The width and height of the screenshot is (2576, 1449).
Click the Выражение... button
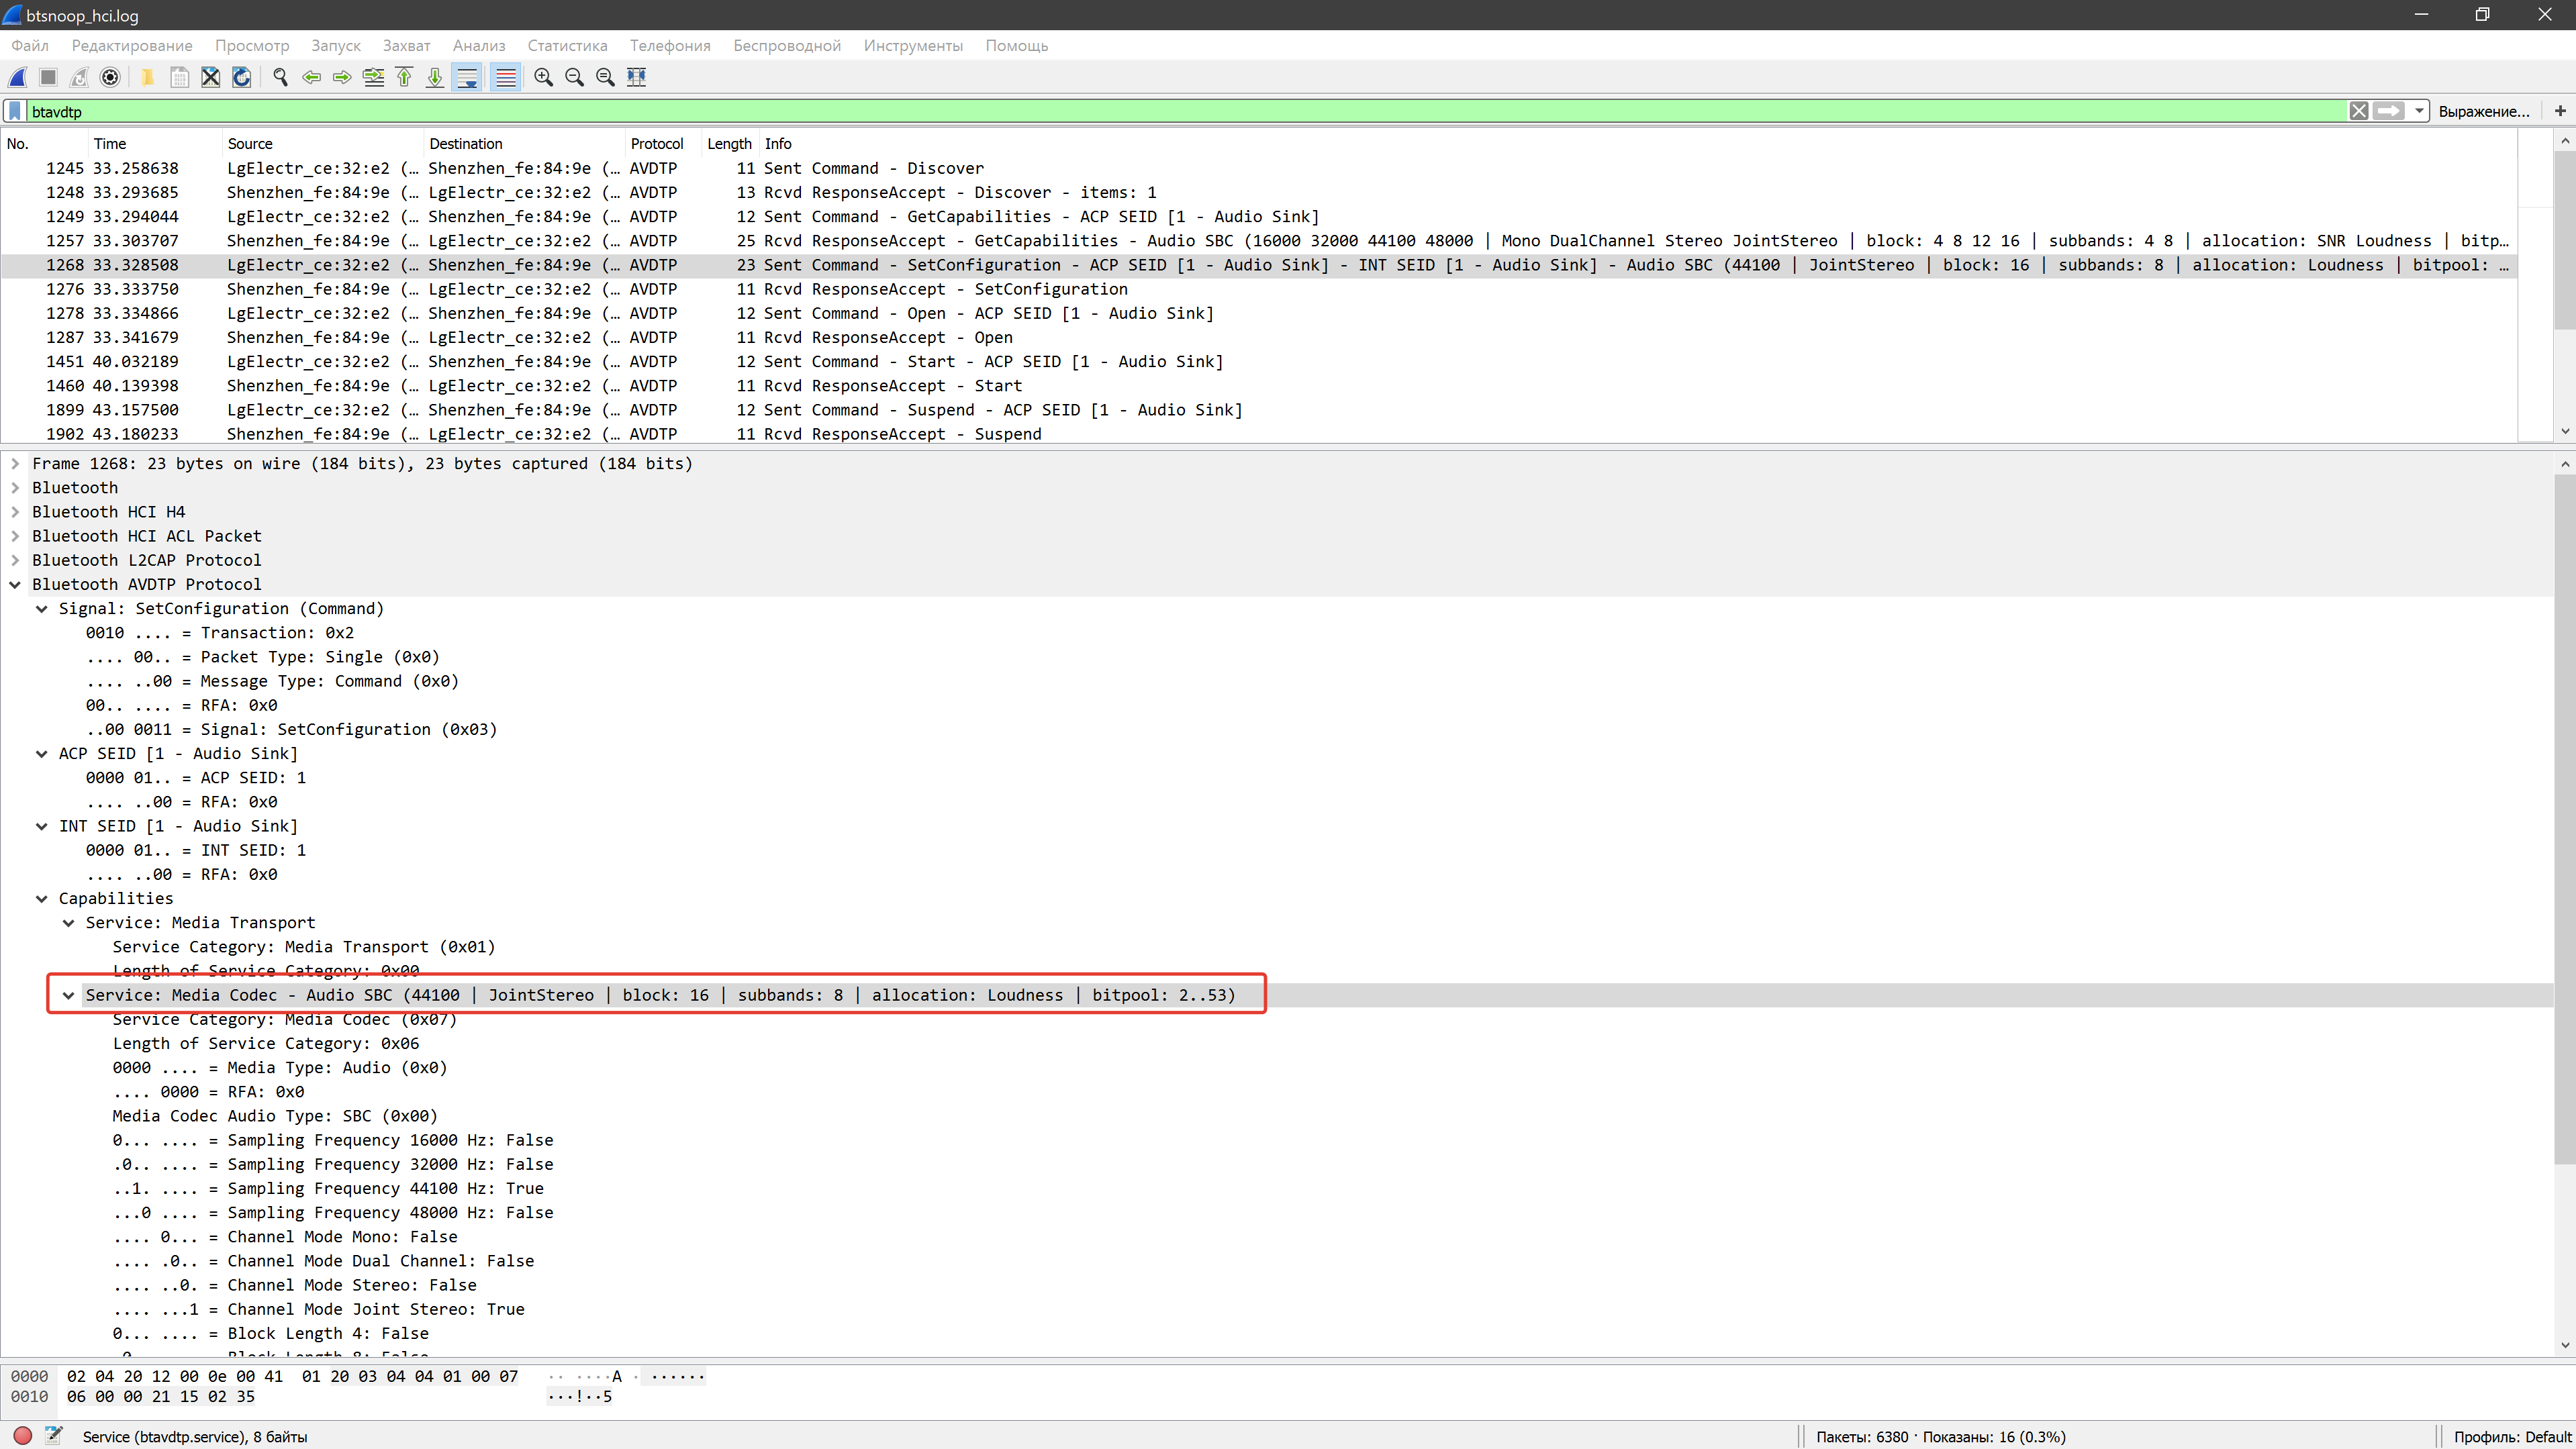(x=2483, y=111)
